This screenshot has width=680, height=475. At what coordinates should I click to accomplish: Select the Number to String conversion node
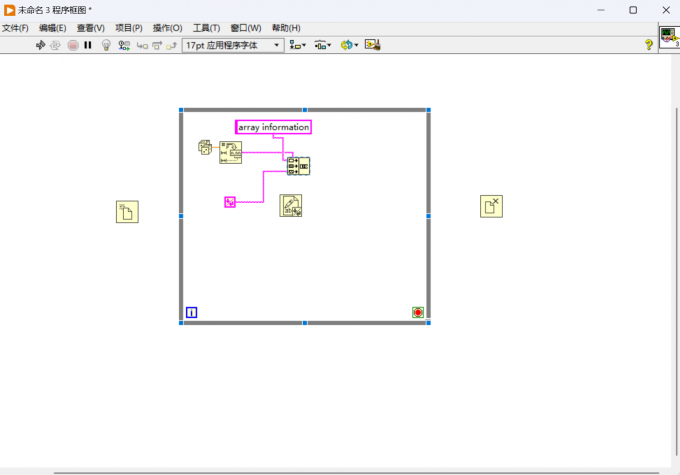click(x=230, y=153)
